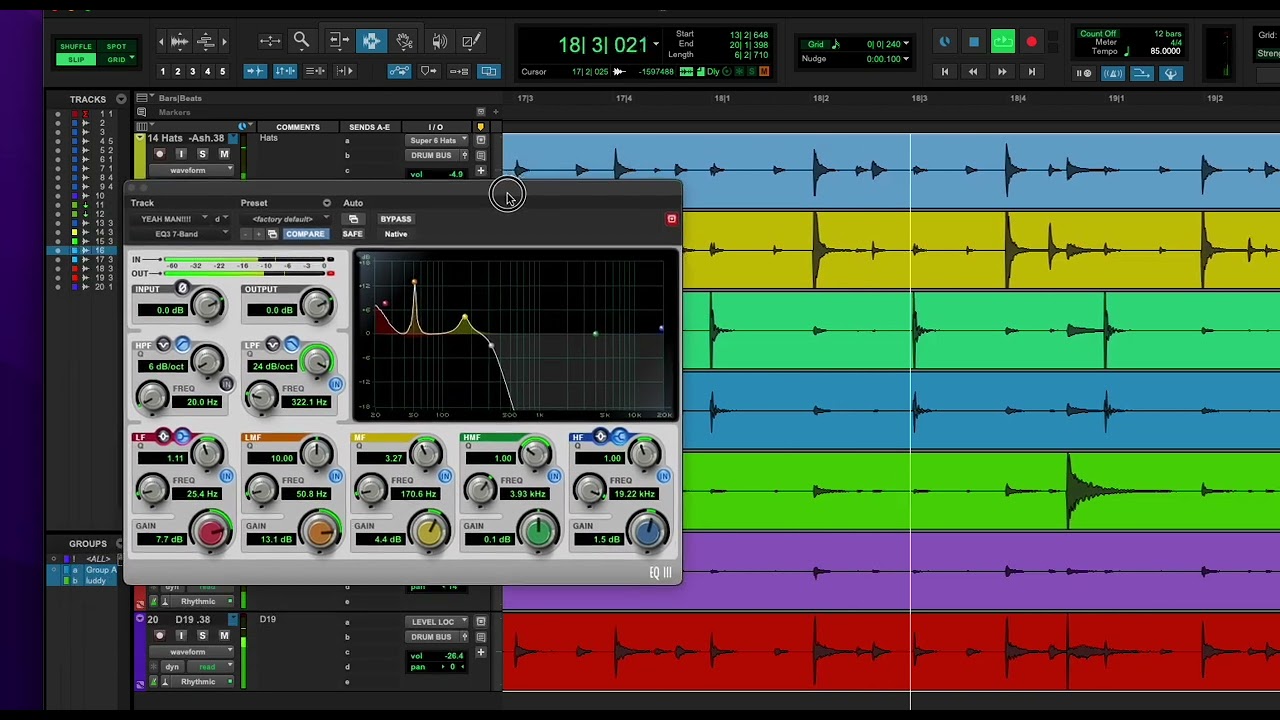Choose the Grabber hand tool
The height and width of the screenshot is (720, 1280).
click(x=404, y=41)
